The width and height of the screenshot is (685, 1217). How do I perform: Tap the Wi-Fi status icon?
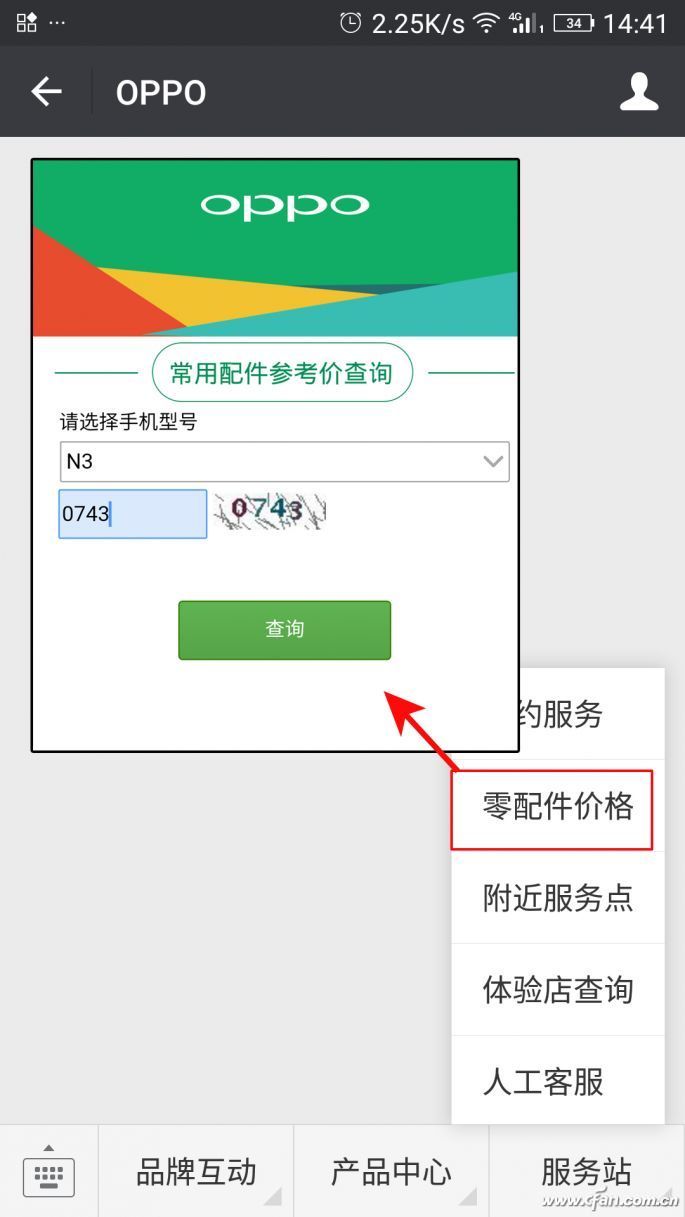[x=487, y=22]
